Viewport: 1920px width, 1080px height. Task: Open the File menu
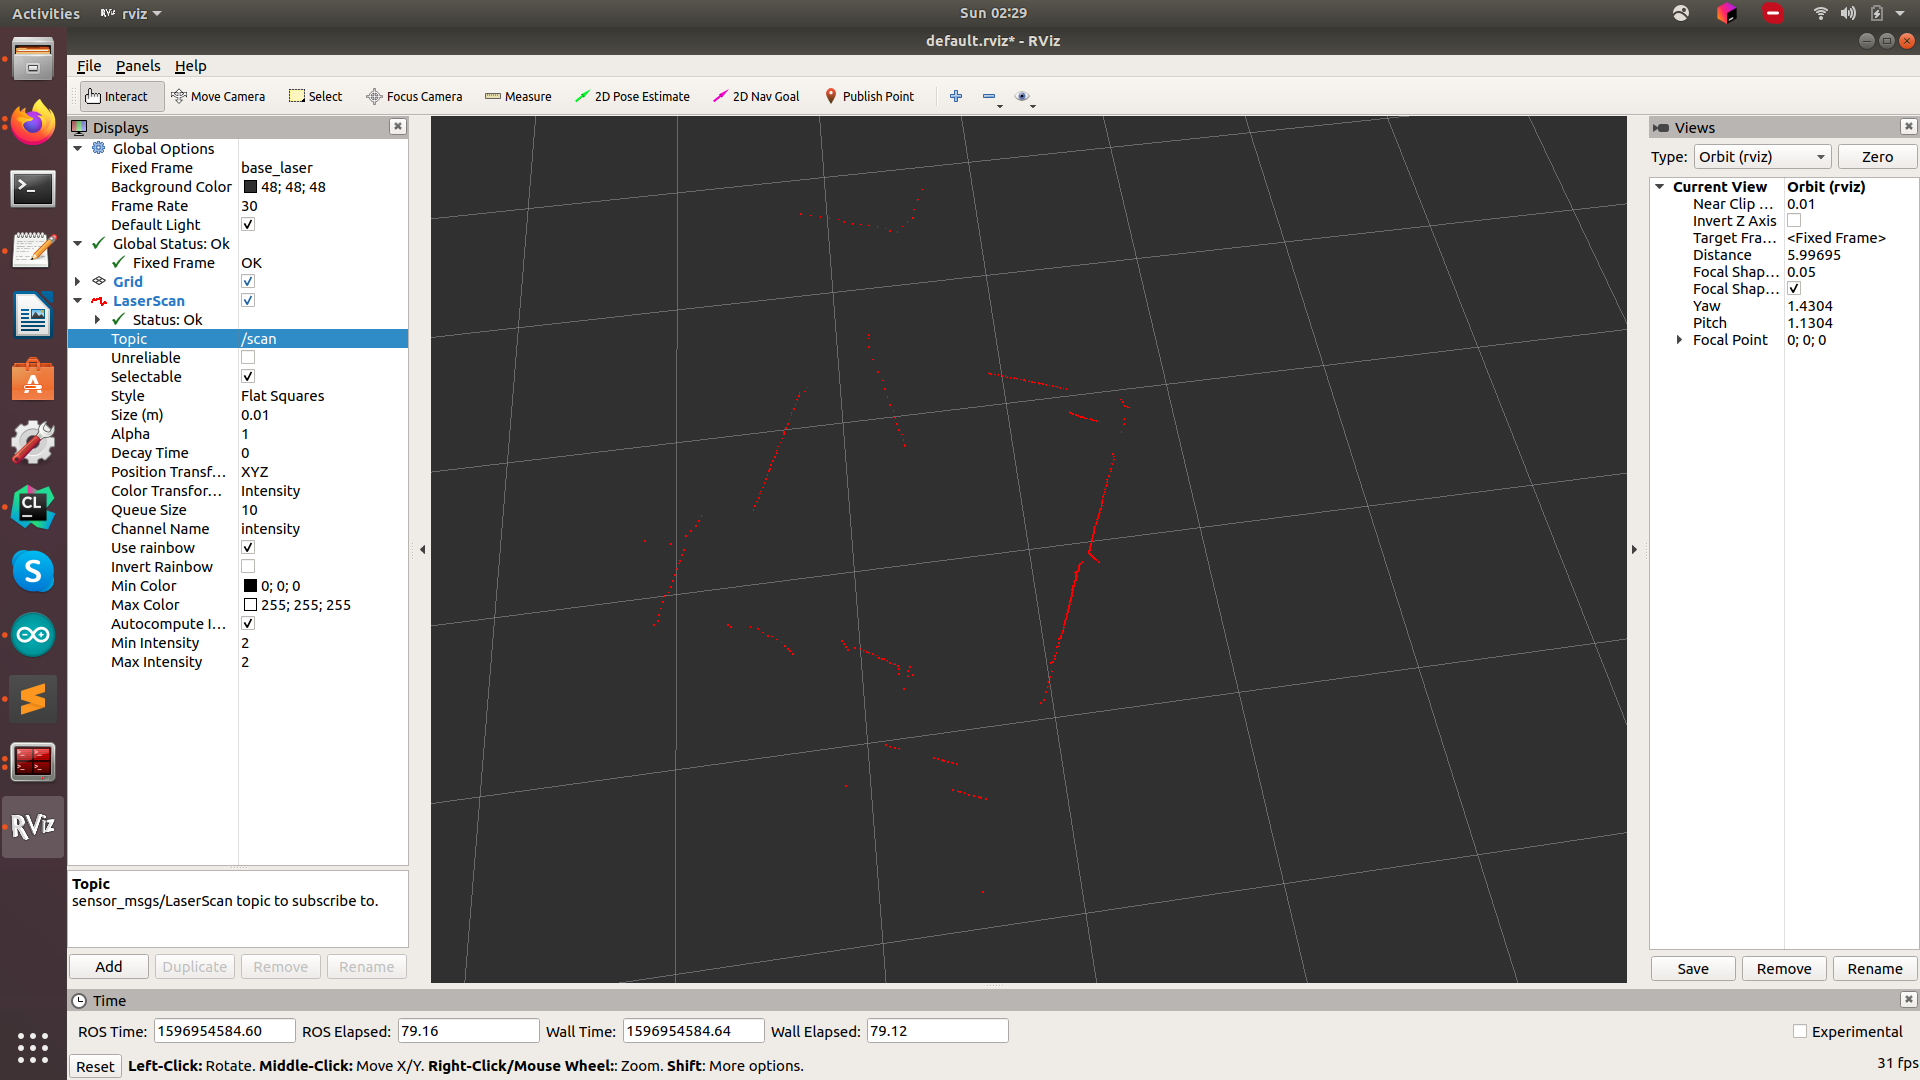[x=88, y=66]
